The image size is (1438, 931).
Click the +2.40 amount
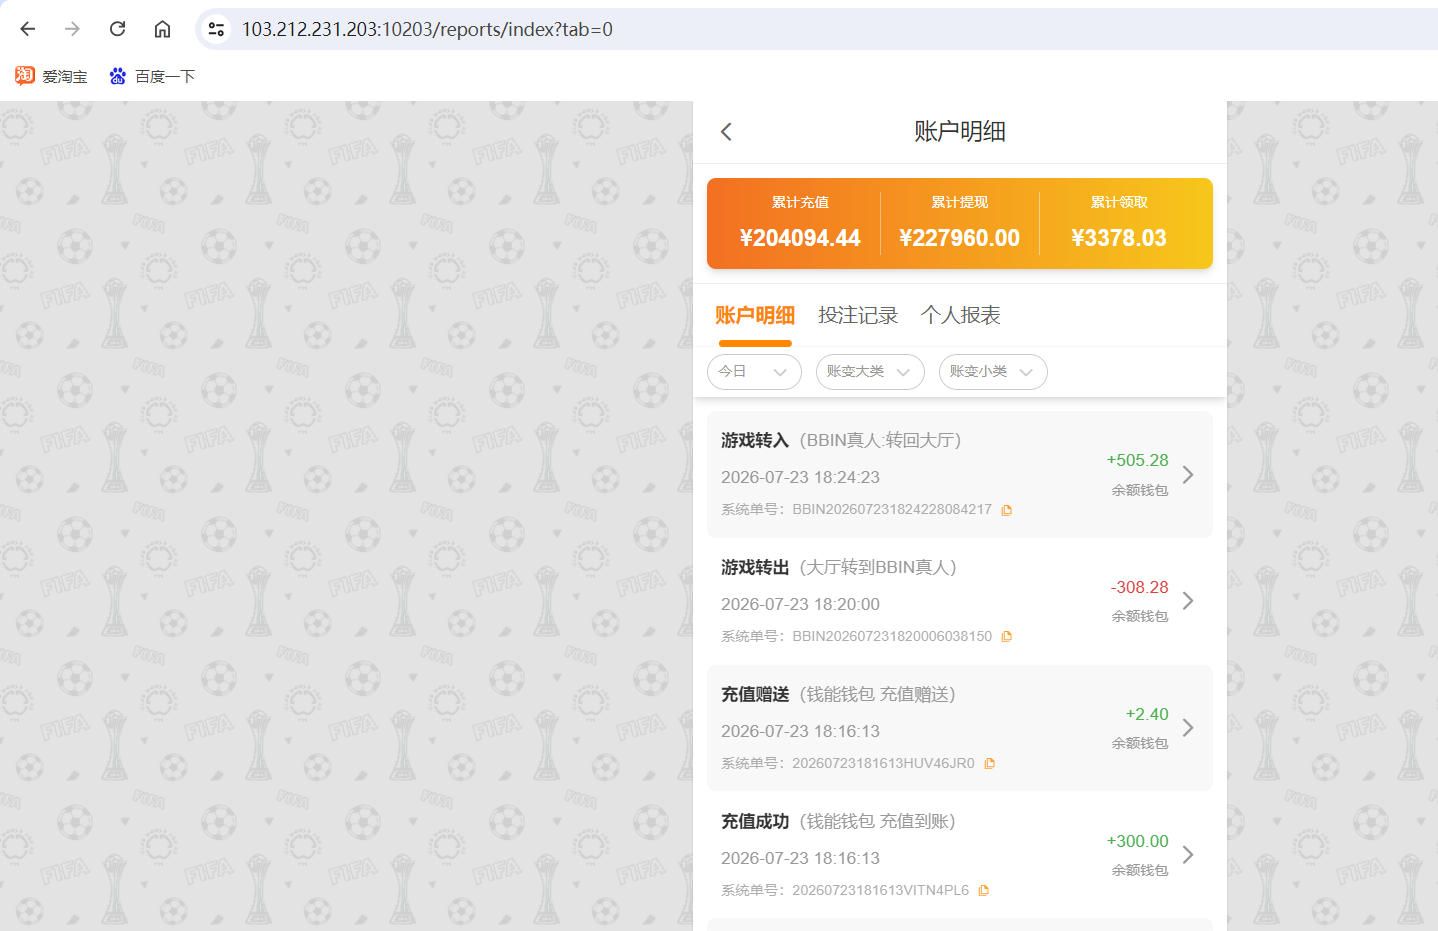pos(1147,714)
